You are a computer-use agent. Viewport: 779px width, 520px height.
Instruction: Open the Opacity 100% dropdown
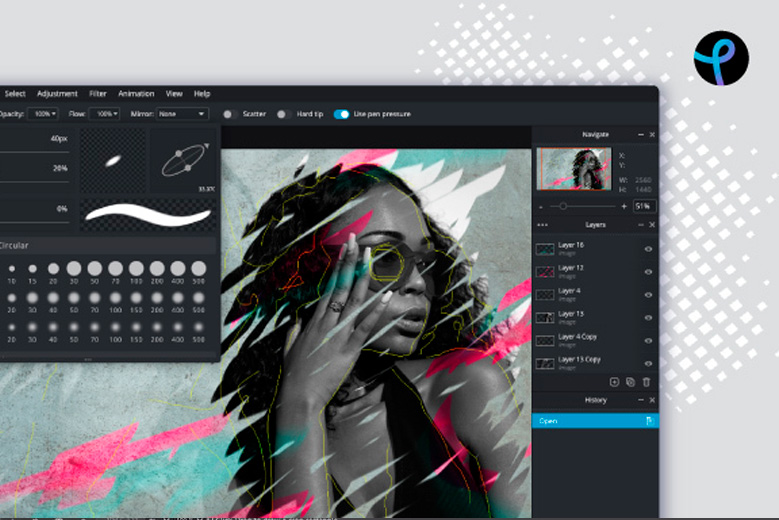[43, 114]
